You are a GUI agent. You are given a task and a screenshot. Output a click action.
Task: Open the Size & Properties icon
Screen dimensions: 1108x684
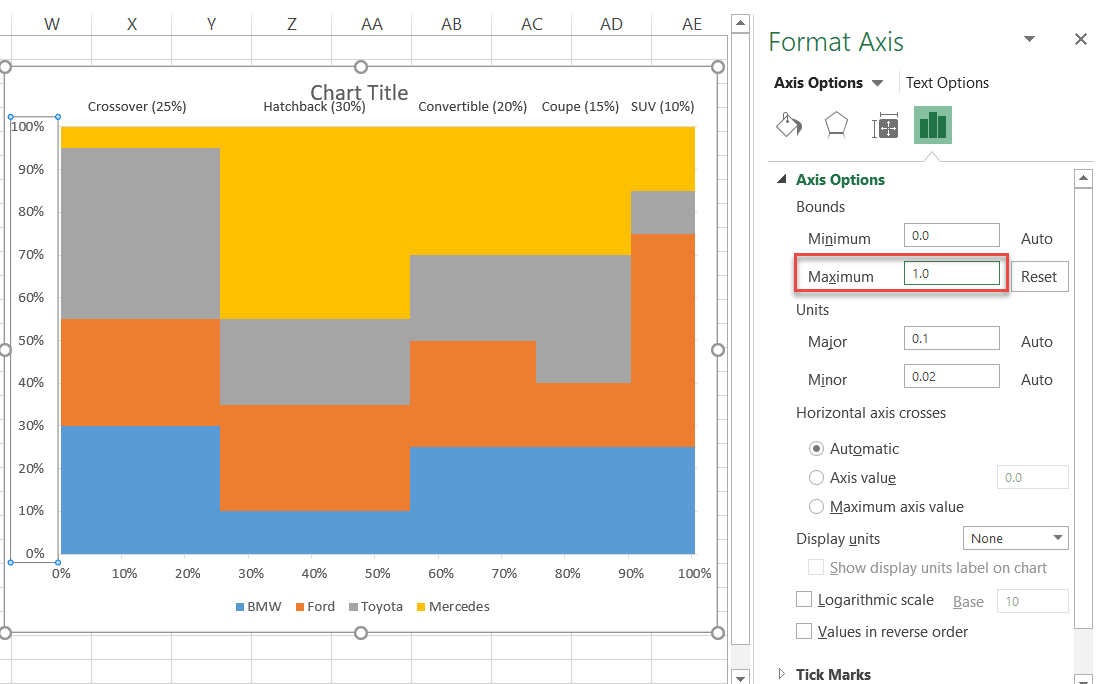coord(884,125)
